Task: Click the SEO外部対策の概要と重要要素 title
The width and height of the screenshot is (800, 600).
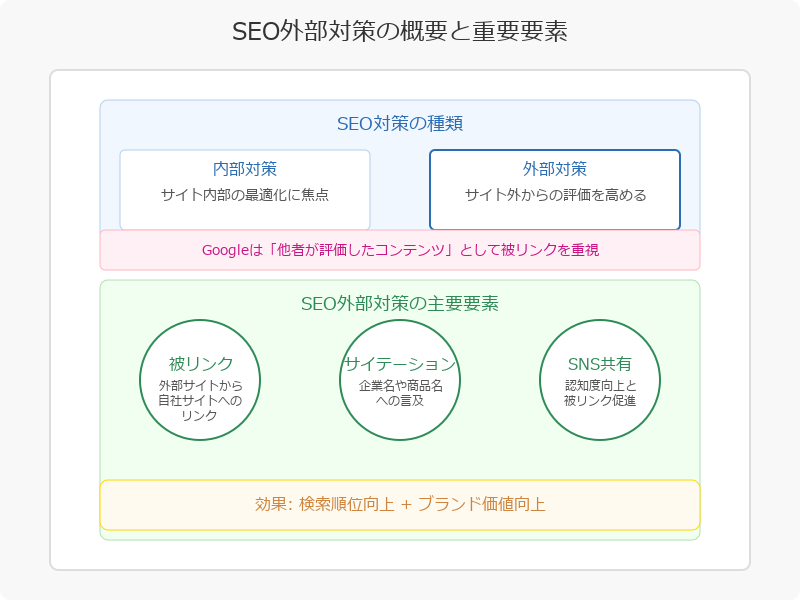Action: point(399,31)
